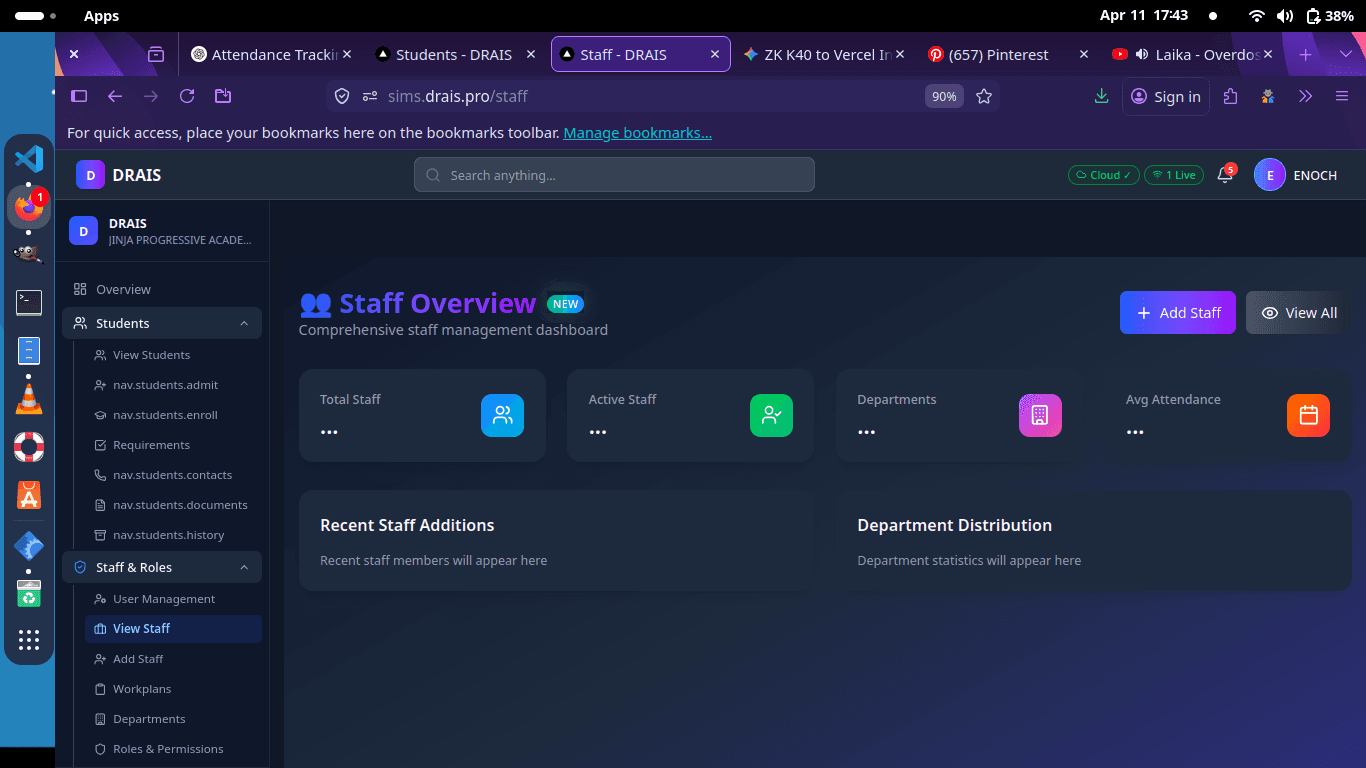Launch Visual Studio Code from the dock
Image resolution: width=1366 pixels, height=768 pixels.
(x=29, y=158)
